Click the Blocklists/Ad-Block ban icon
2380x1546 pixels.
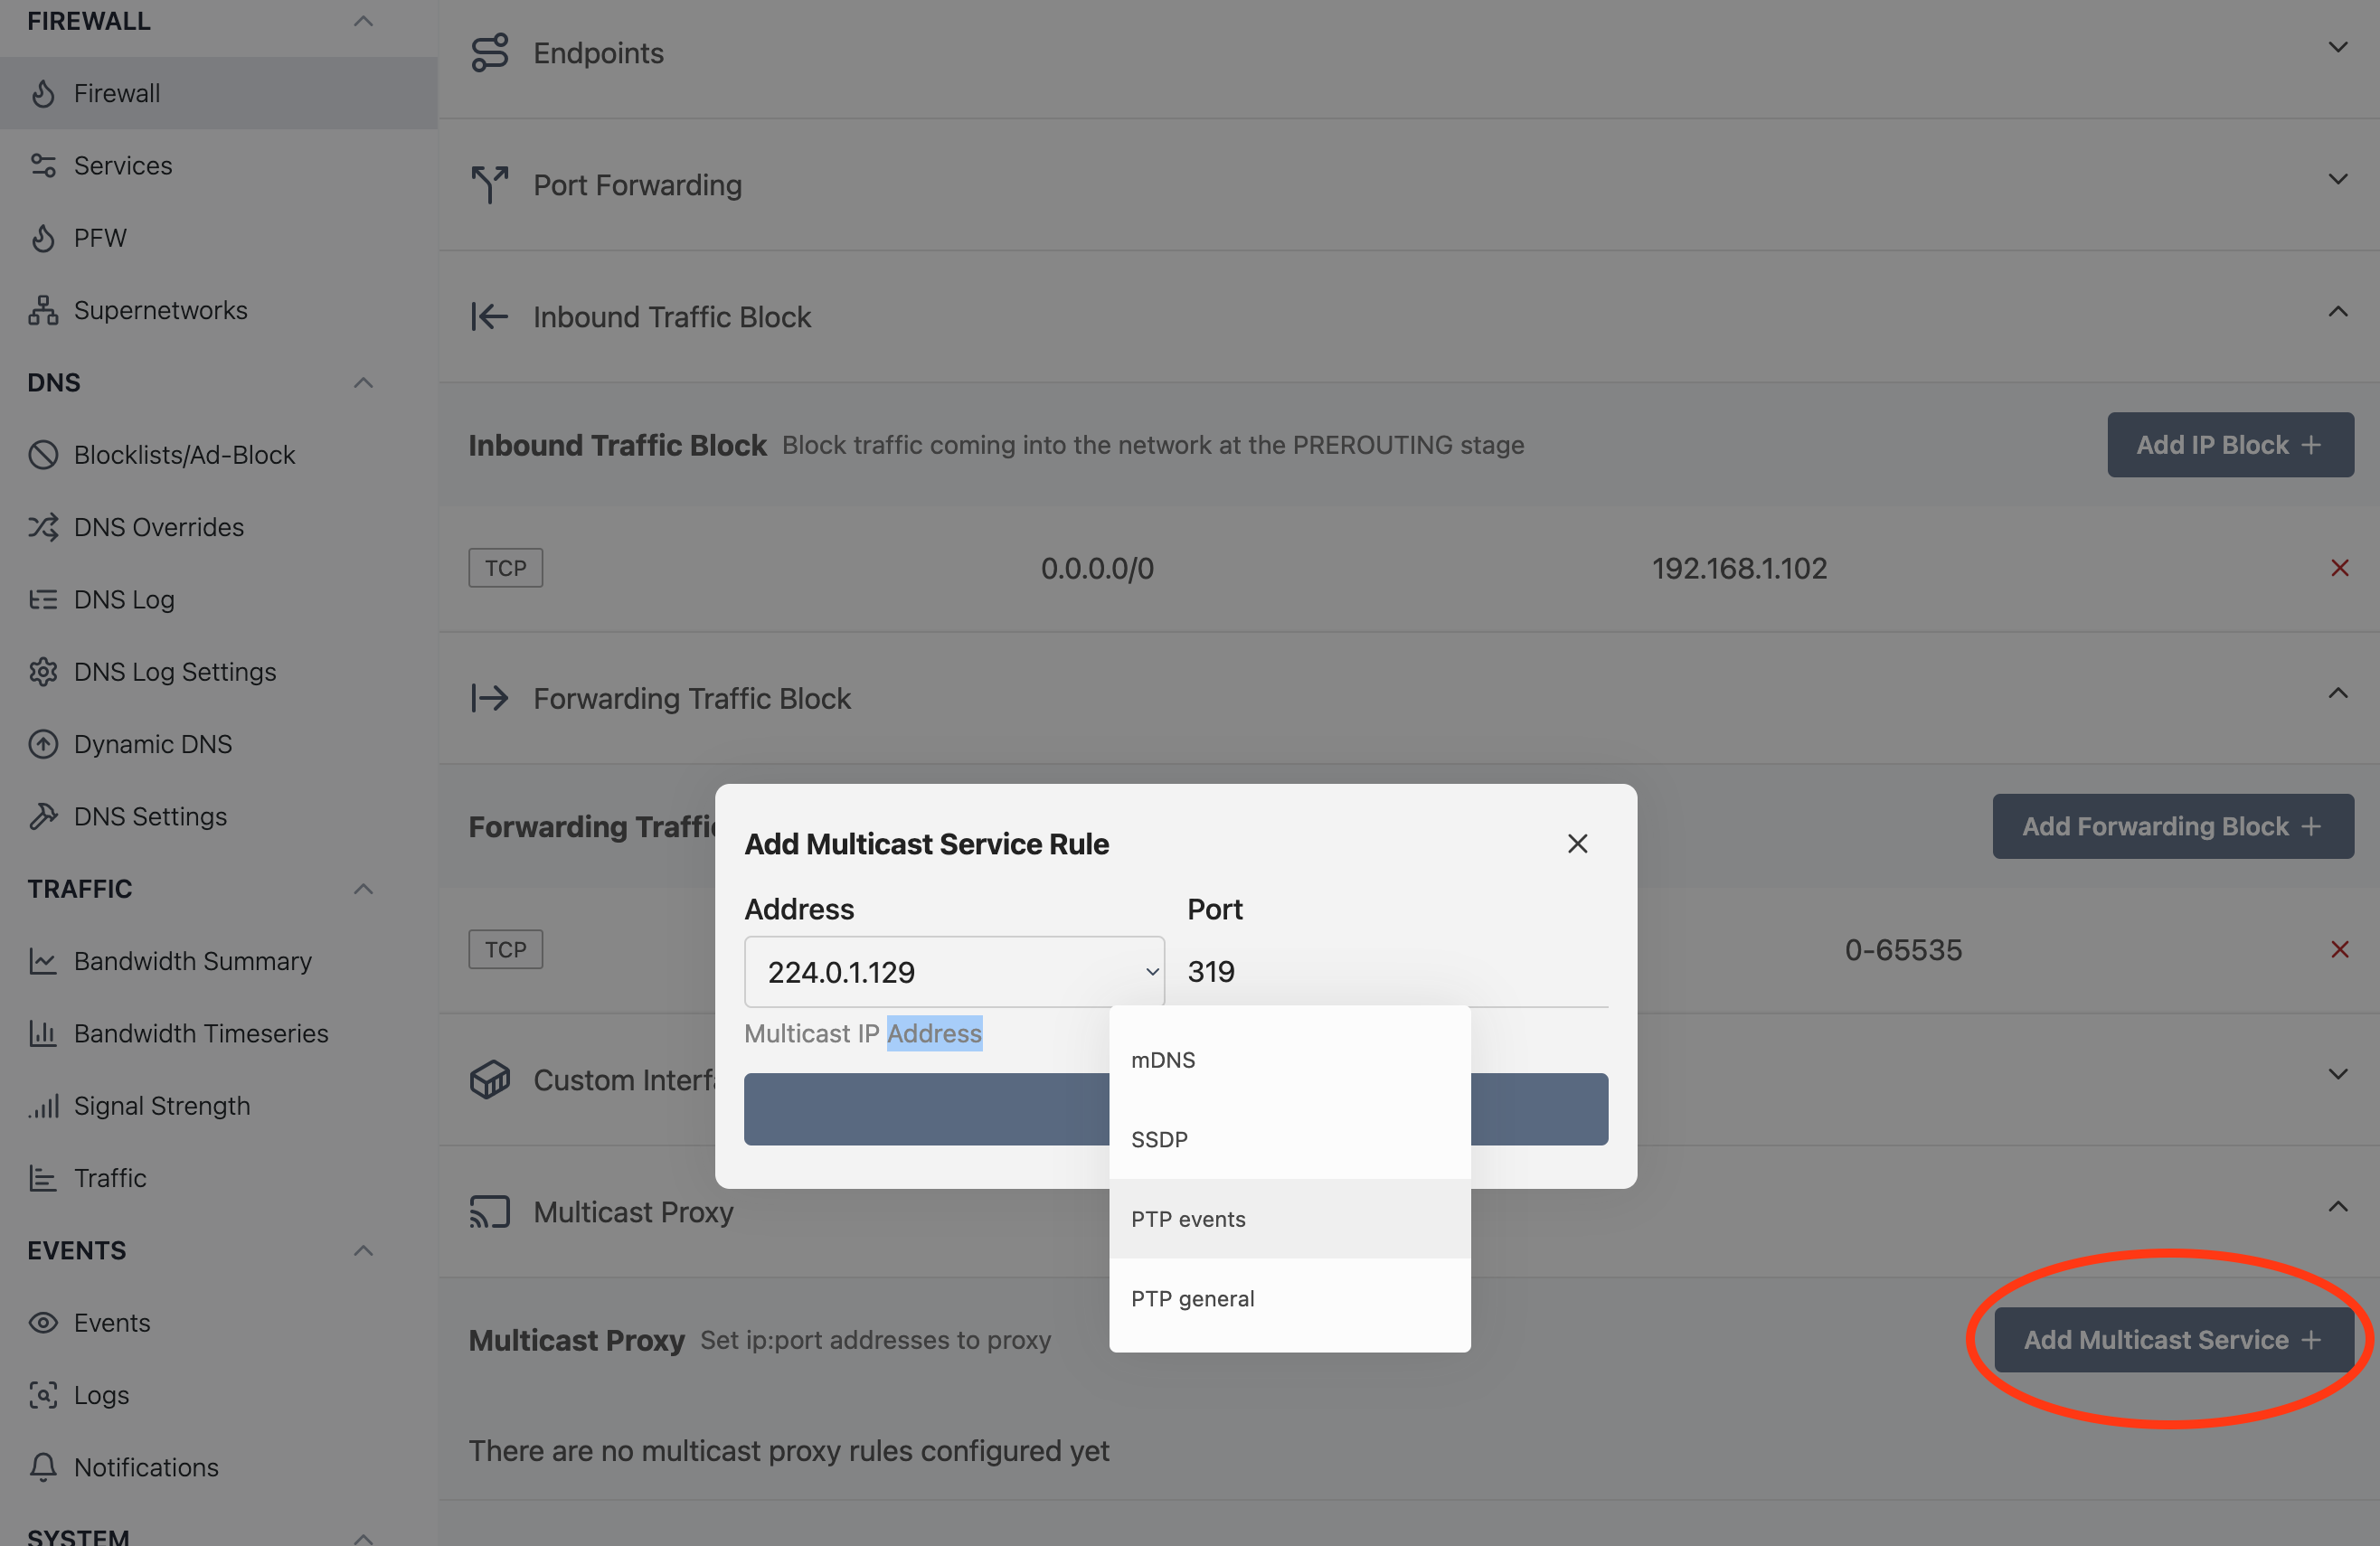click(43, 455)
